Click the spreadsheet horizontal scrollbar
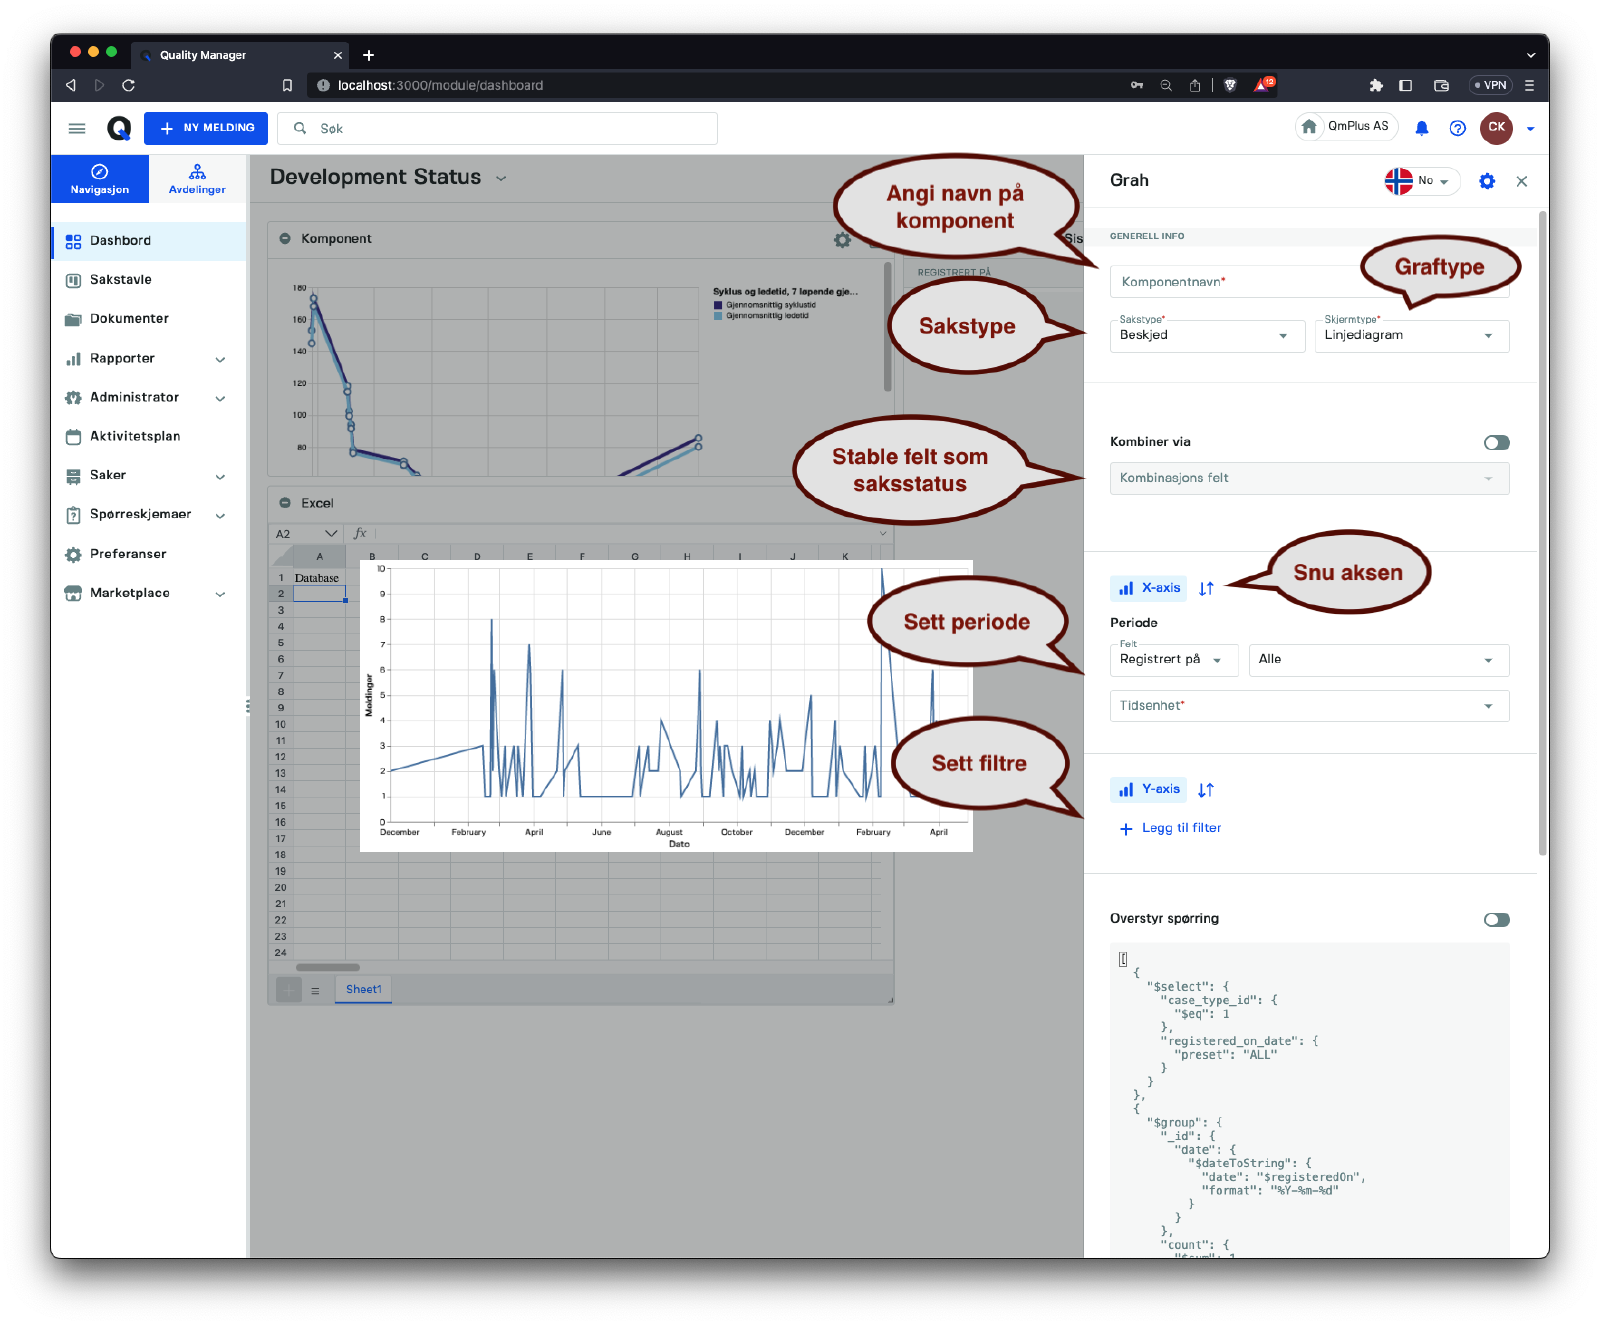The width and height of the screenshot is (1600, 1325). [328, 967]
